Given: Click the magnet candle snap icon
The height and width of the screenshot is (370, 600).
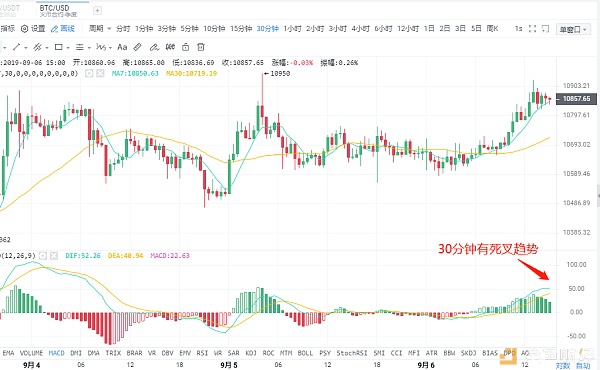Looking at the screenshot, I should coord(170,47).
